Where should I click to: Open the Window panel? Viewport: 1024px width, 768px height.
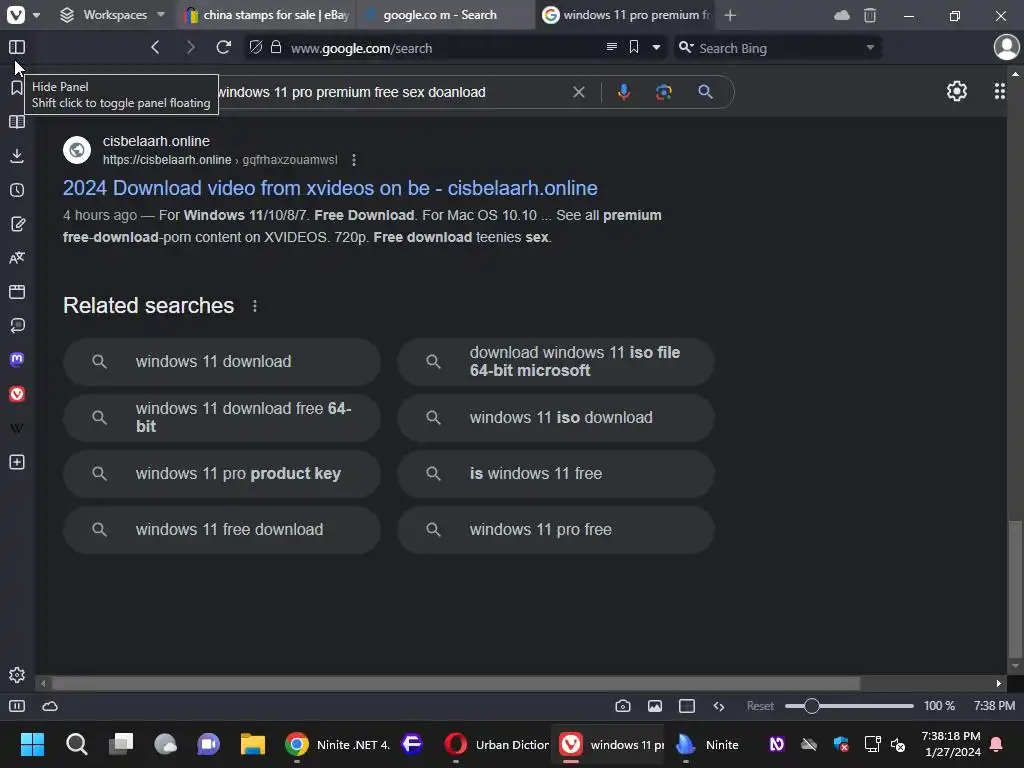pyautogui.click(x=17, y=292)
